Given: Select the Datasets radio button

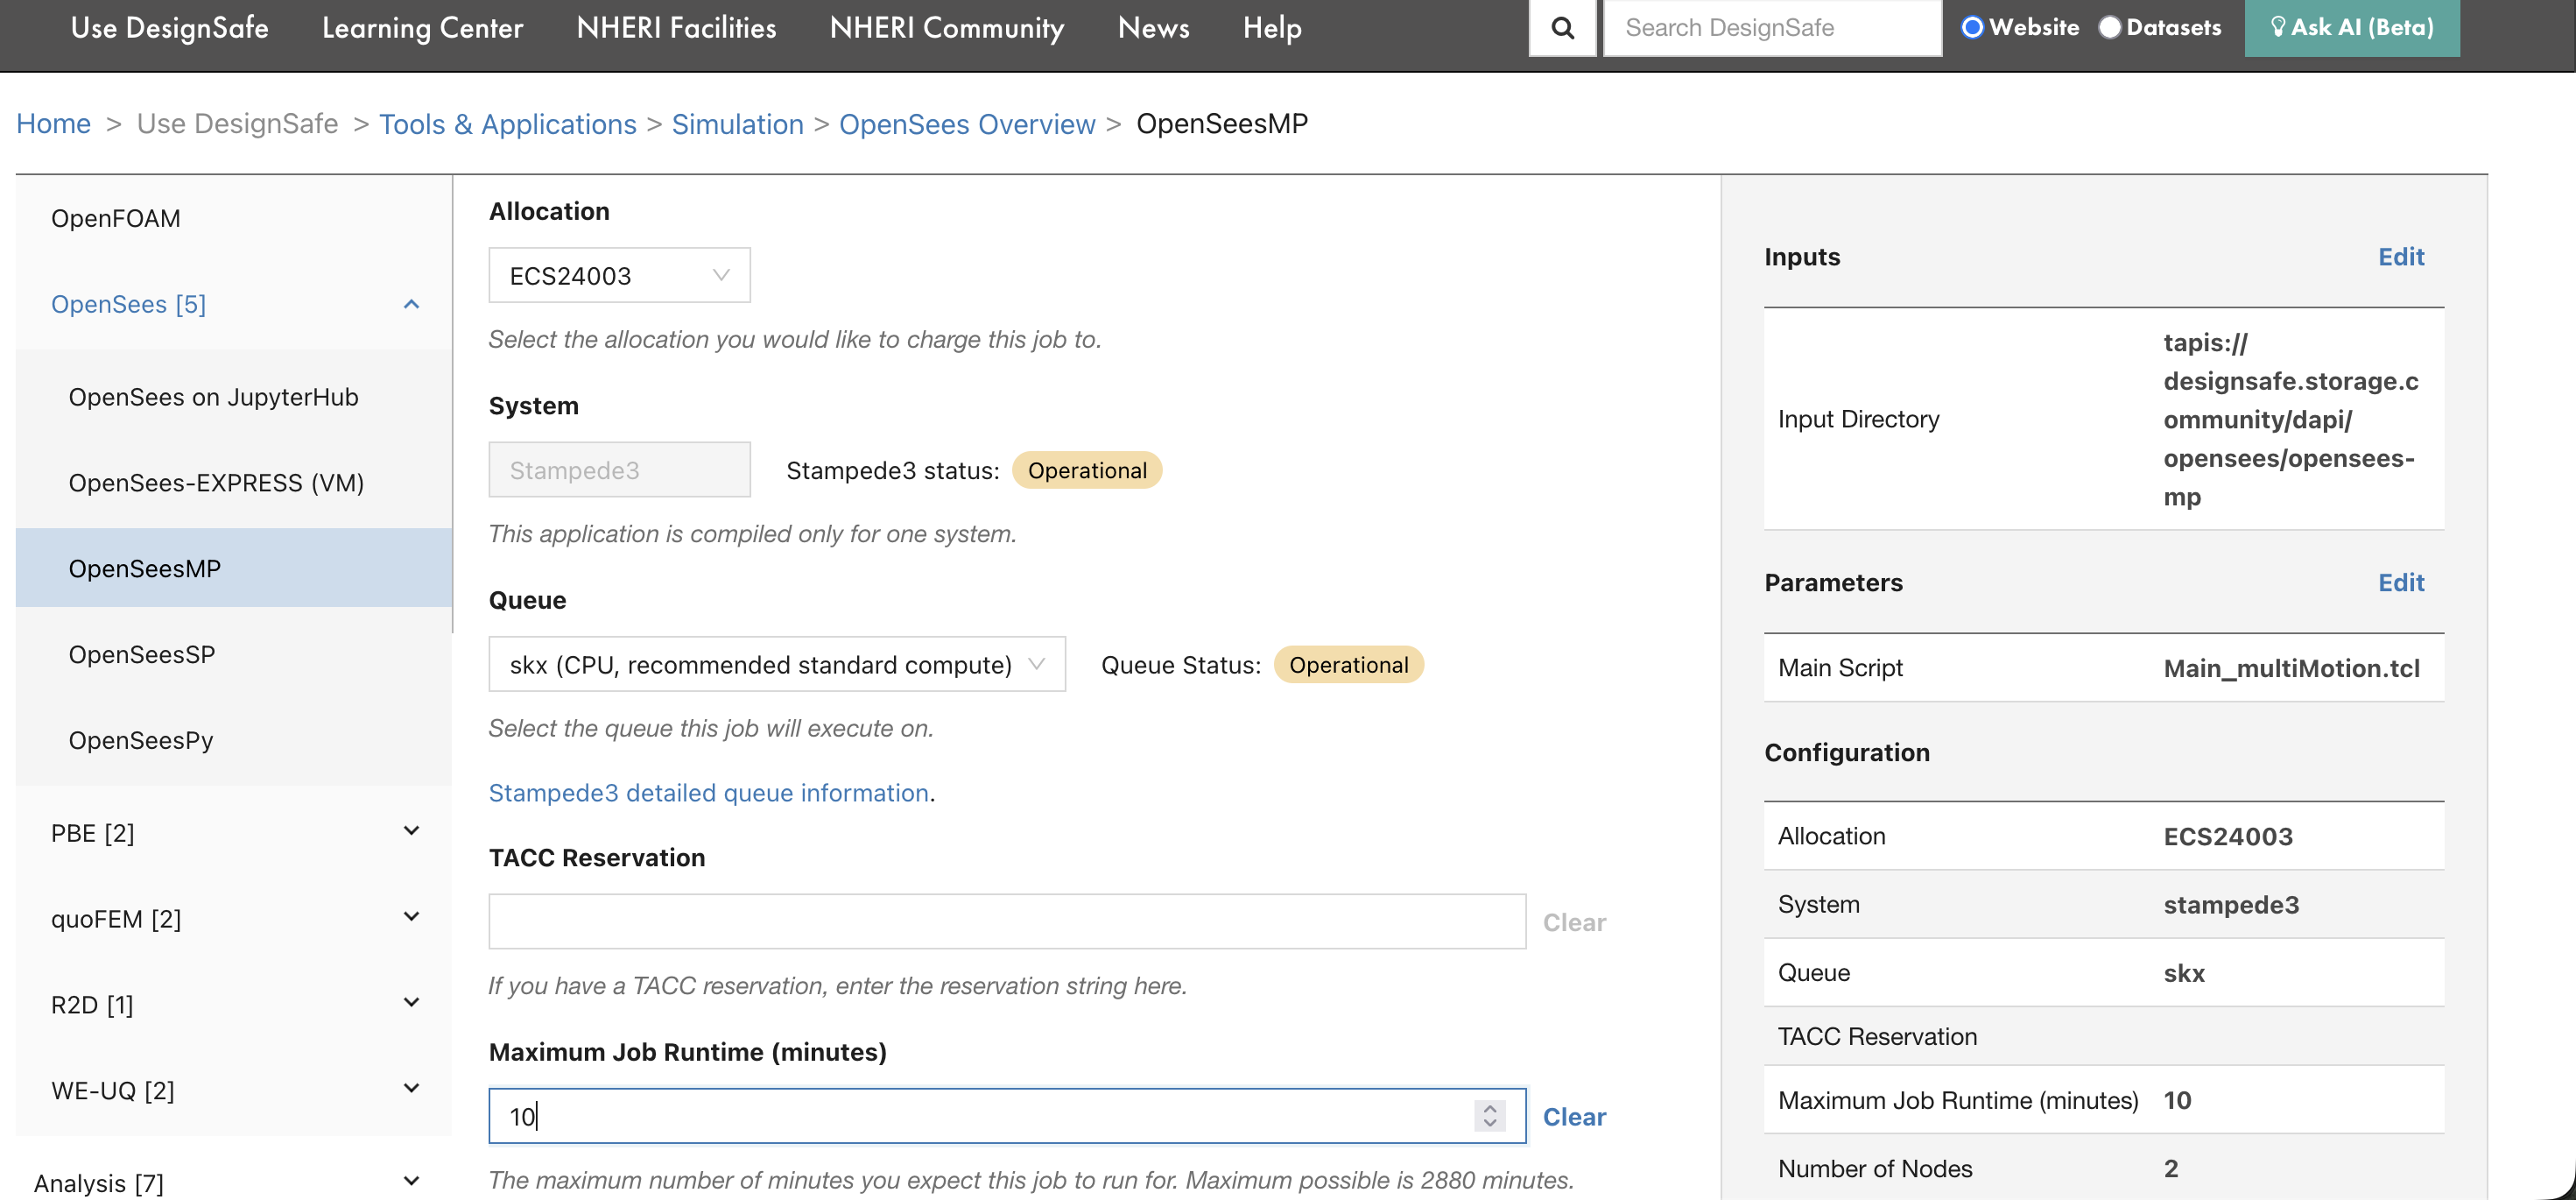Looking at the screenshot, I should coord(2109,27).
